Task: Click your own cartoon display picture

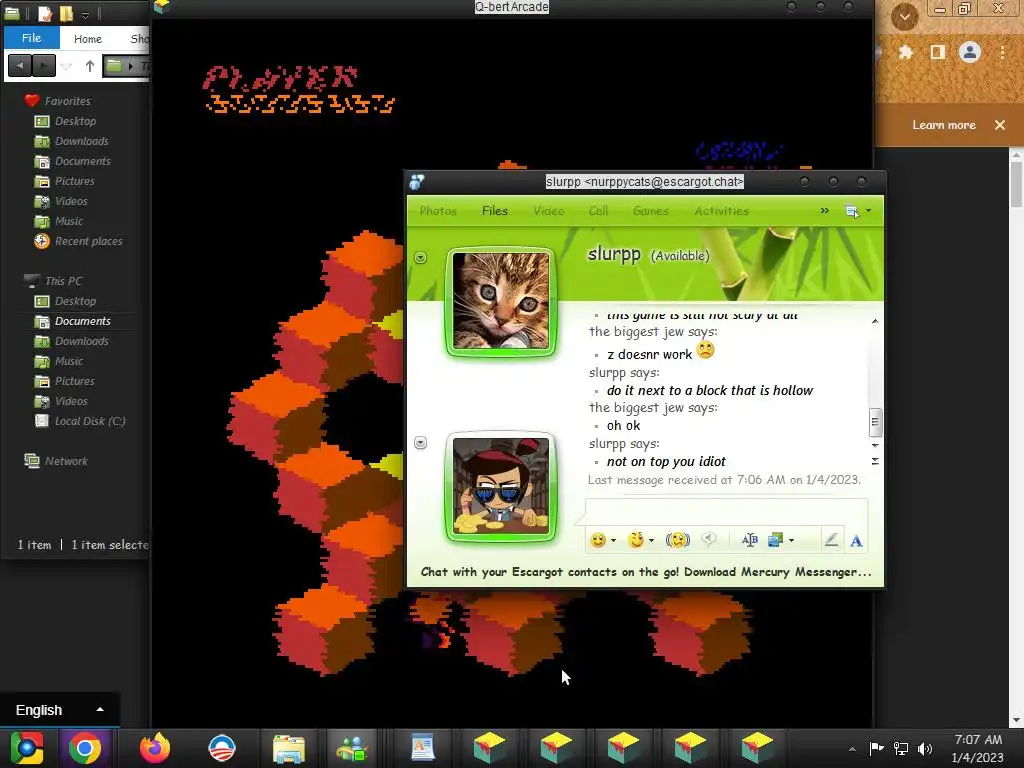Action: point(501,486)
